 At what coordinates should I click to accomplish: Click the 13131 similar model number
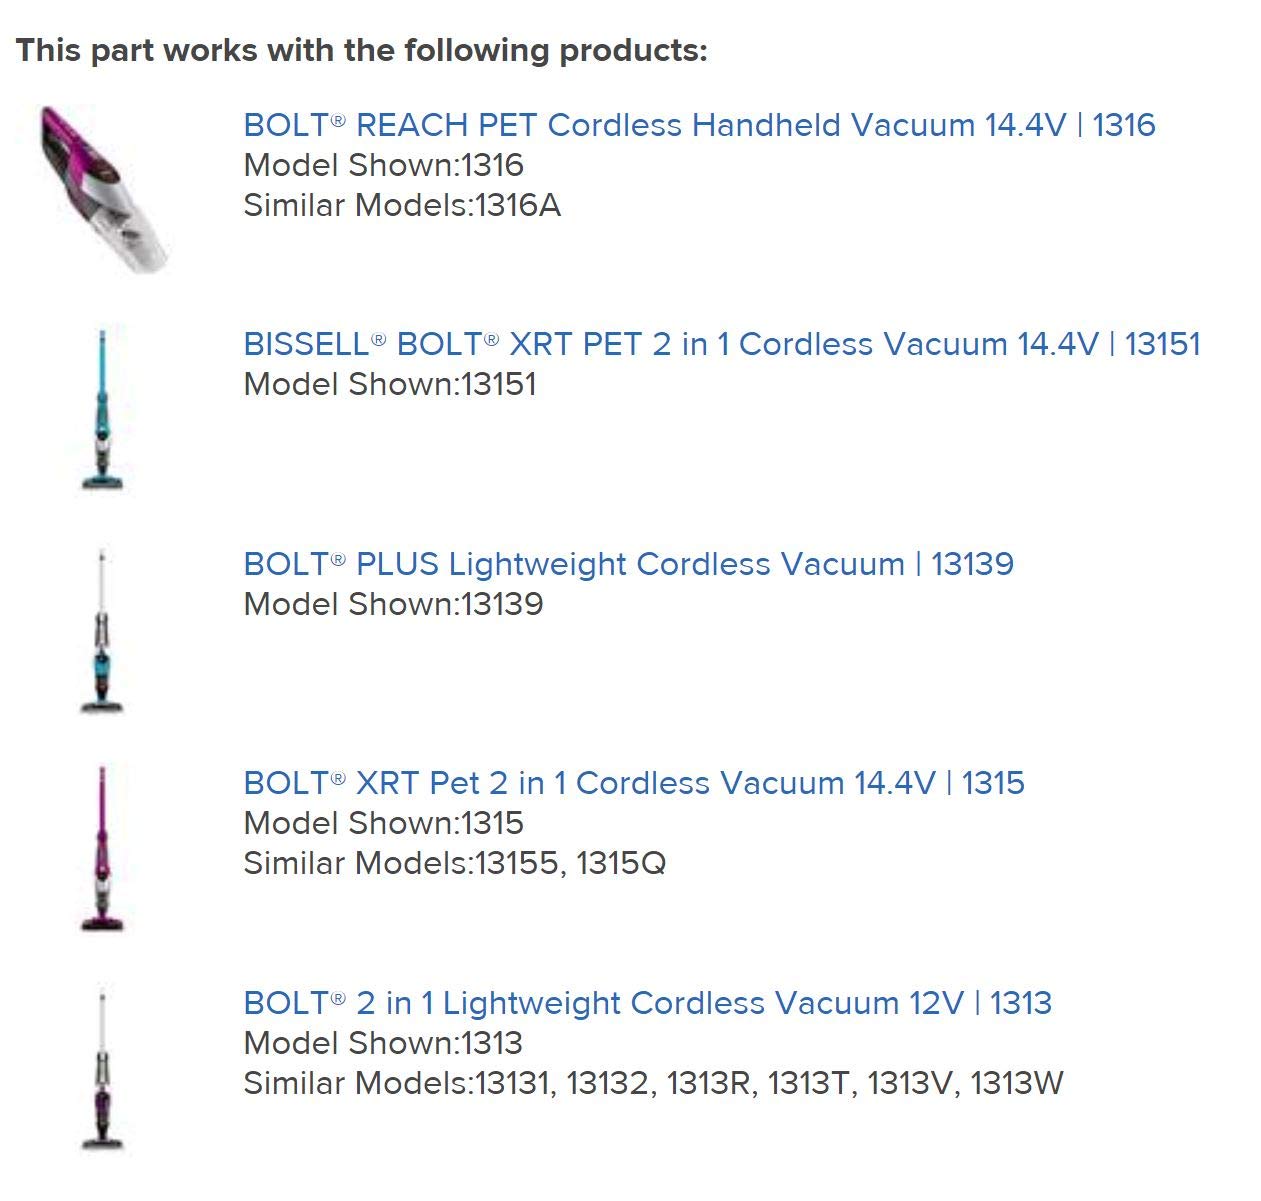tap(514, 1083)
